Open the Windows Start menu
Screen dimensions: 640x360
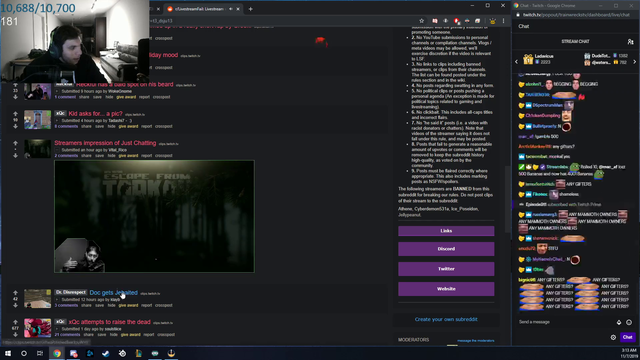pyautogui.click(x=8, y=353)
